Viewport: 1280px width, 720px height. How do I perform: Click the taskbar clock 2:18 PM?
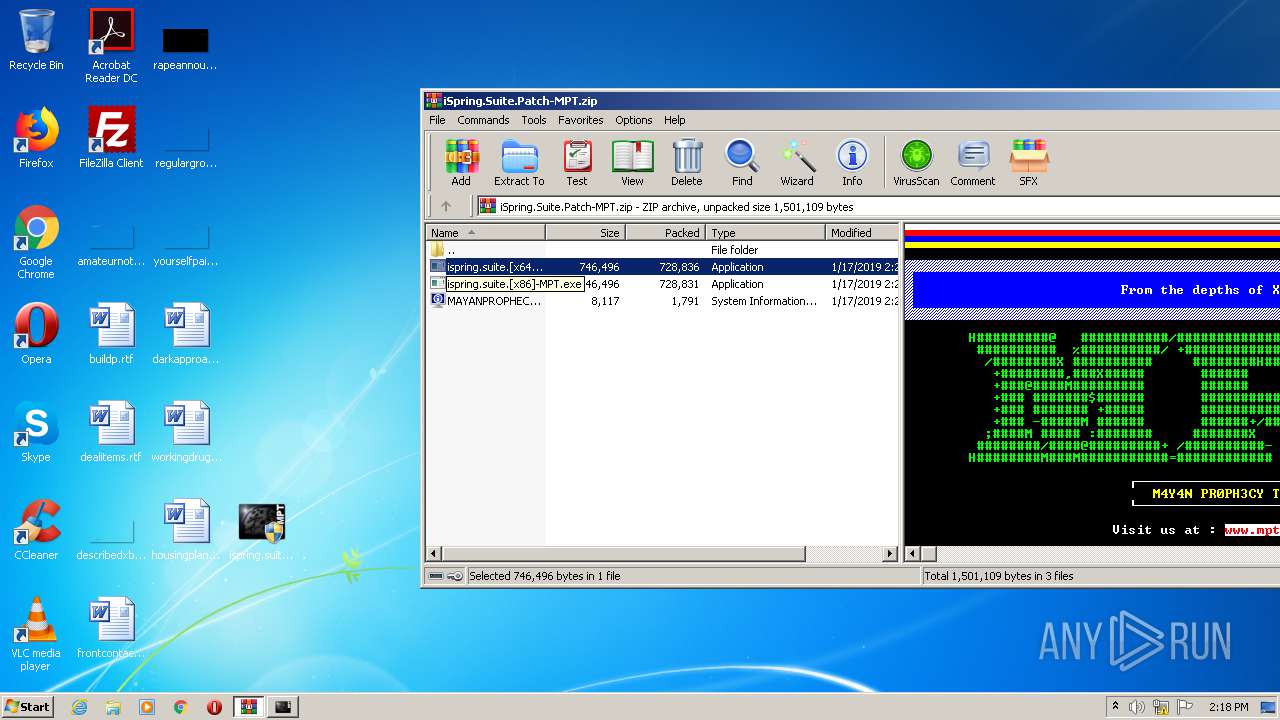tap(1228, 707)
